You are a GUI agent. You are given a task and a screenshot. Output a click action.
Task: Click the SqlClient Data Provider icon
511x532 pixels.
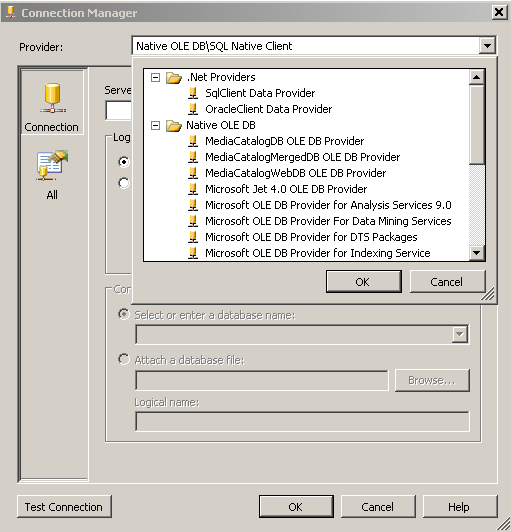(x=193, y=93)
